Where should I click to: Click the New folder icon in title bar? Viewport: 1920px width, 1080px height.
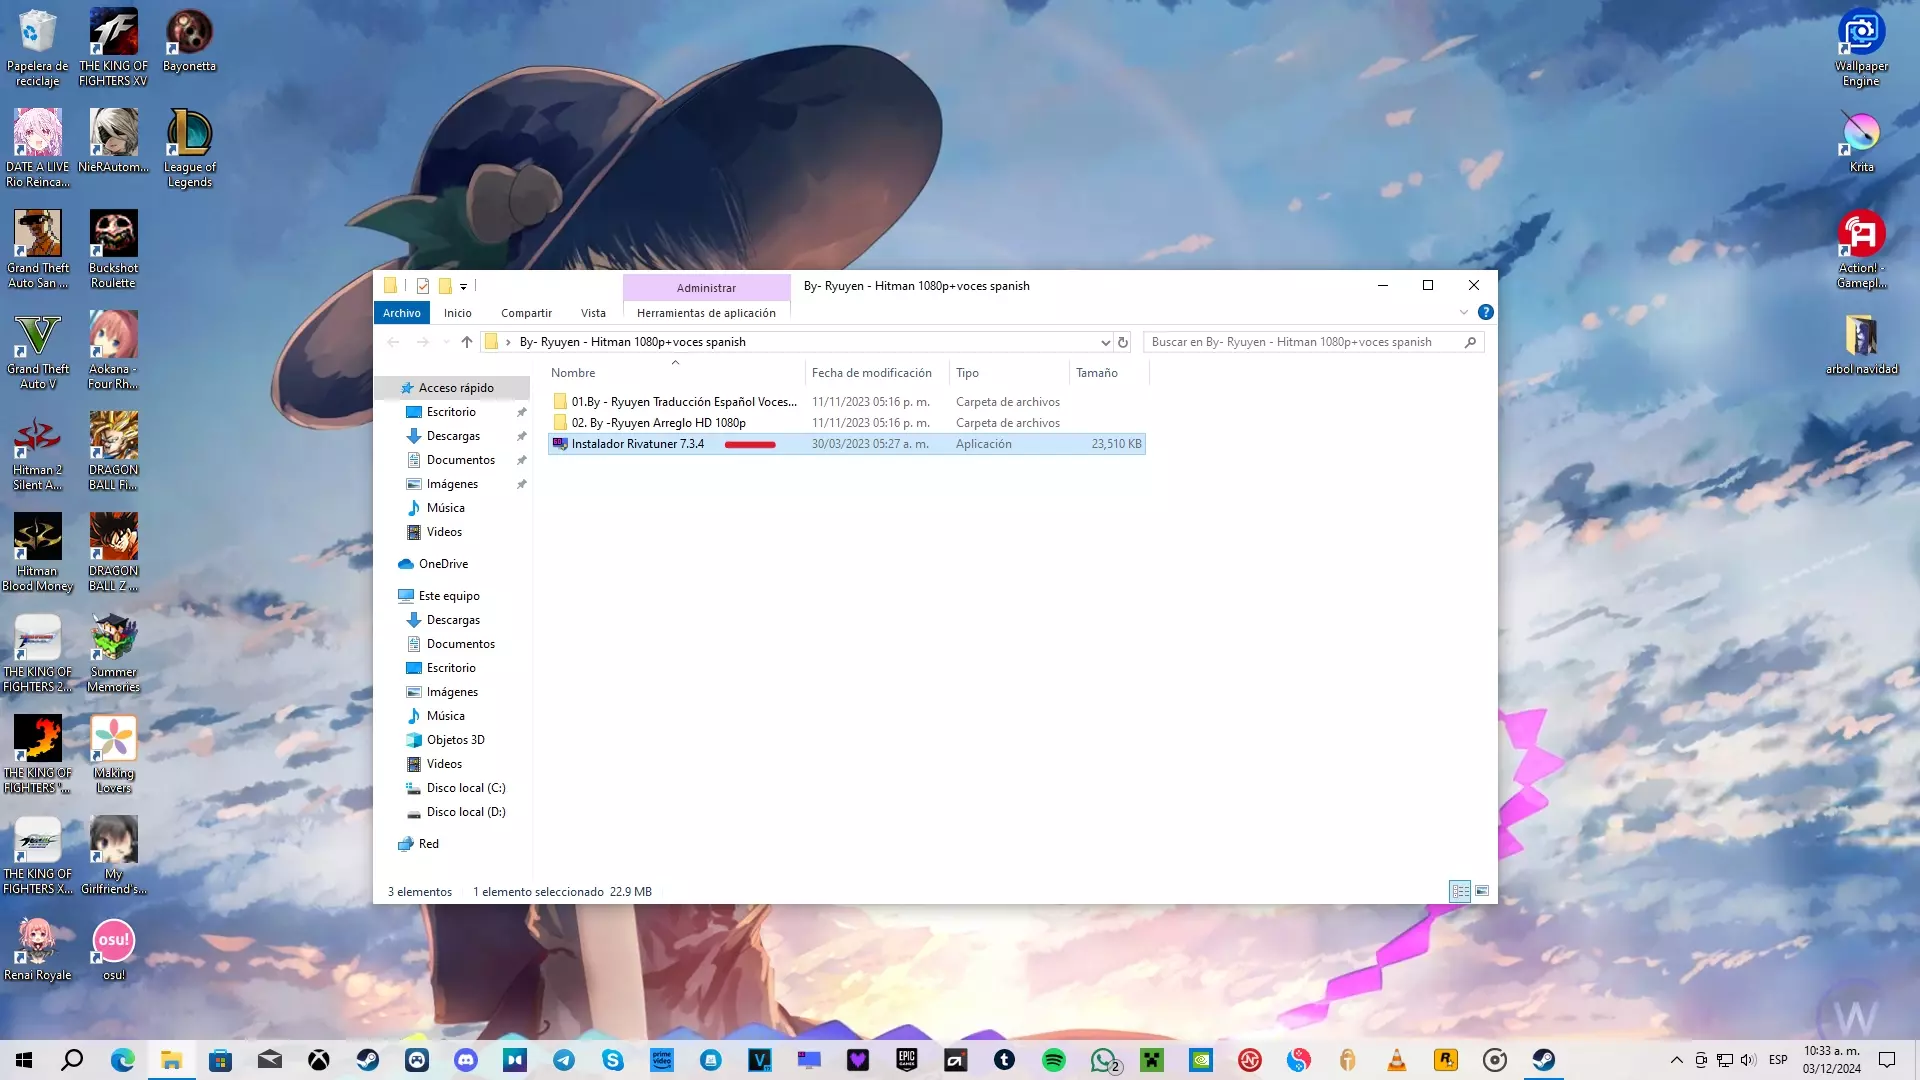point(445,286)
